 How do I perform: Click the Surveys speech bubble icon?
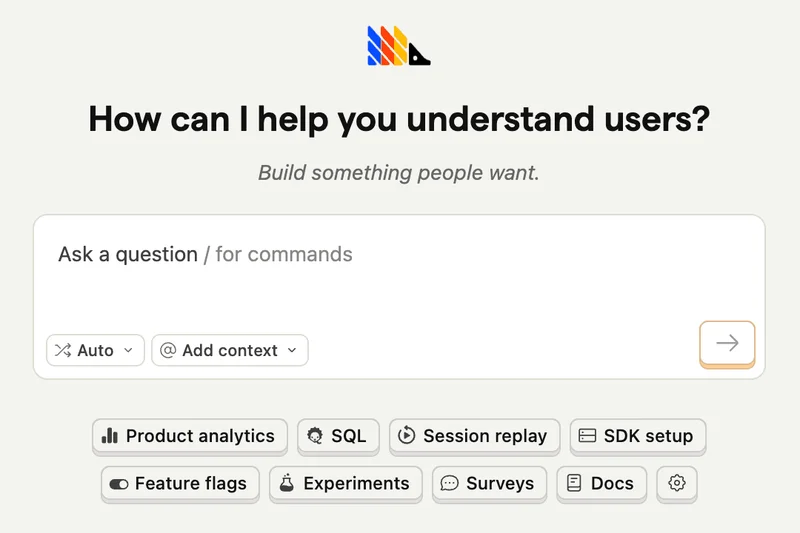tap(450, 483)
